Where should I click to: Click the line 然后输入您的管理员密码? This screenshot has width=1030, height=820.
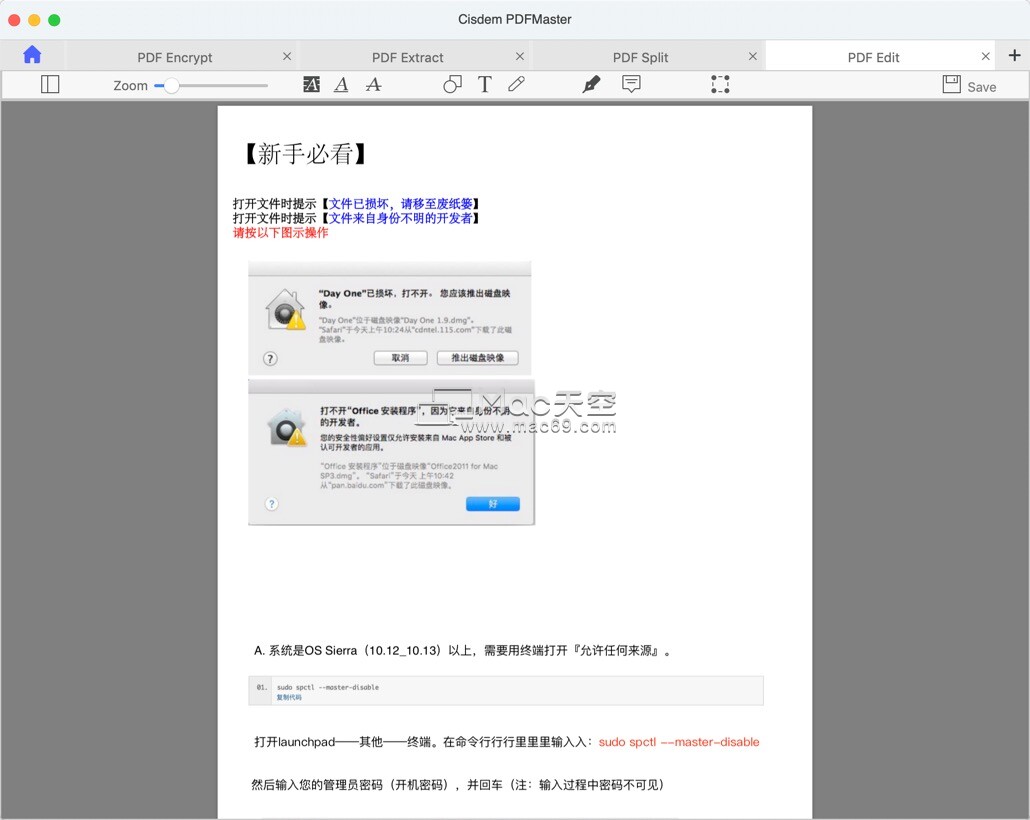(458, 785)
